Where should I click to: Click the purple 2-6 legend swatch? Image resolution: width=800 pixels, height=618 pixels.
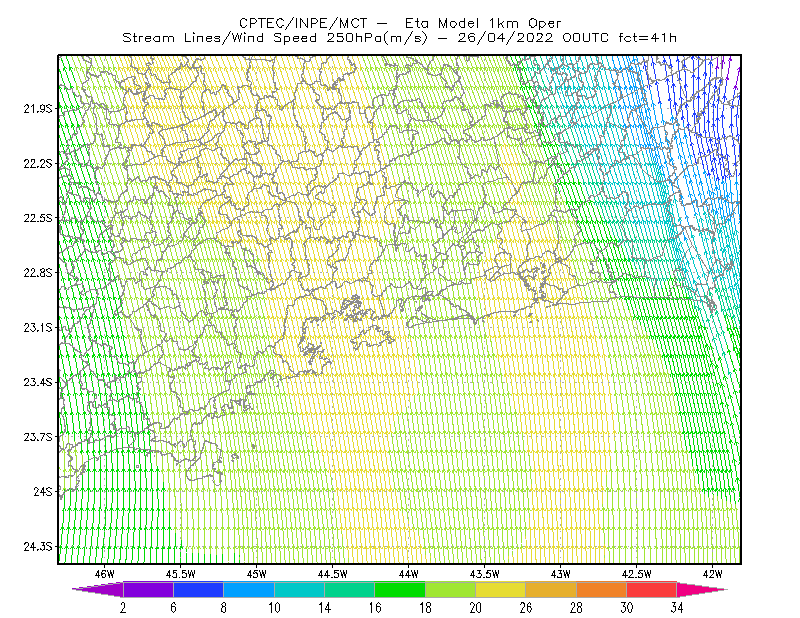(148, 589)
